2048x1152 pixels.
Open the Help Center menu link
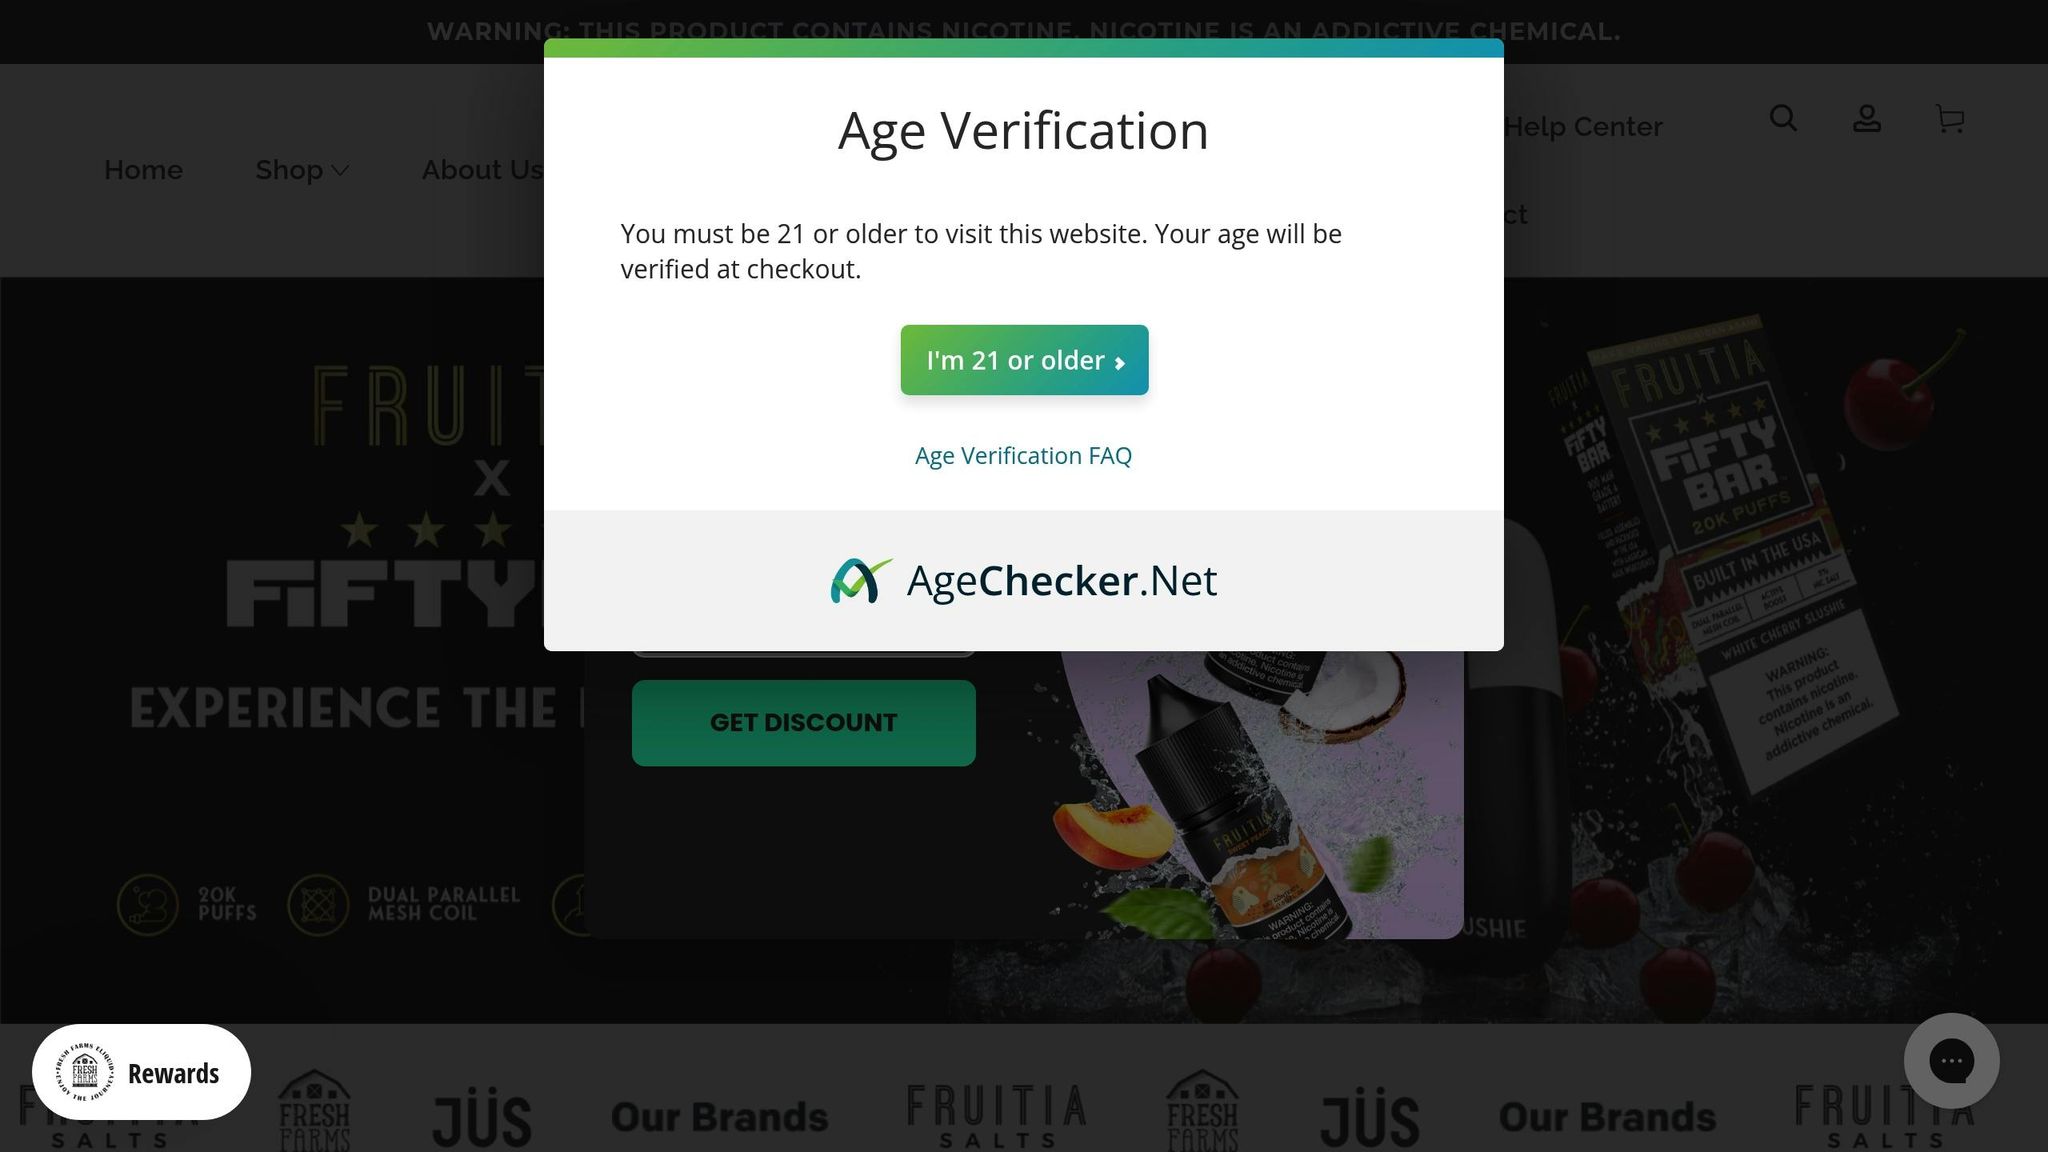1583,127
